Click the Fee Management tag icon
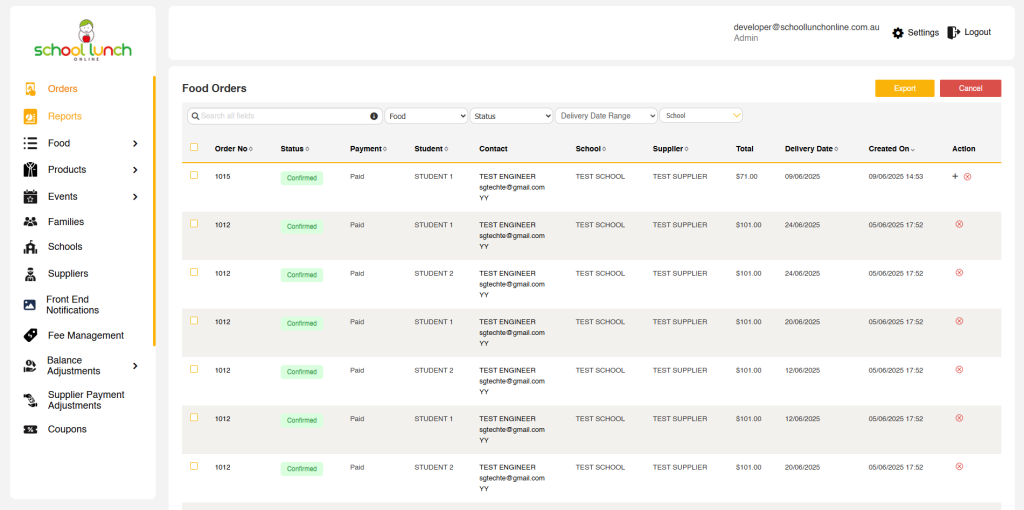 click(30, 335)
